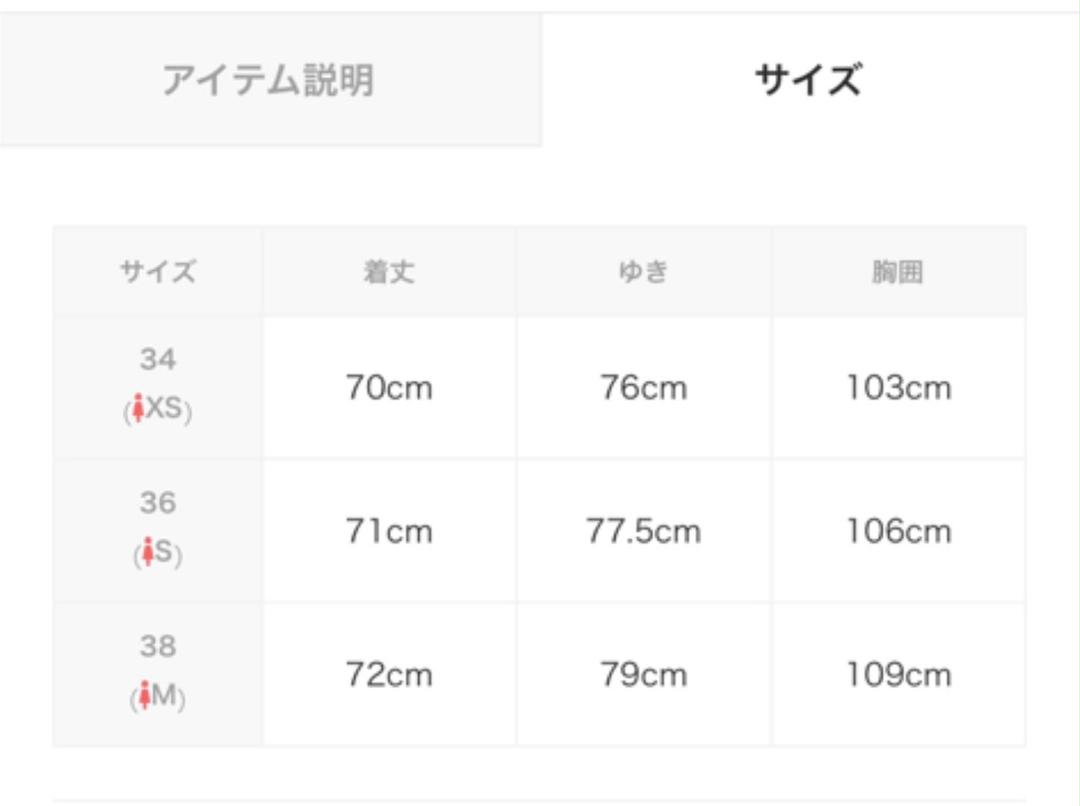Click the red person icon beside XS
1080x806 pixels.
click(x=138, y=408)
